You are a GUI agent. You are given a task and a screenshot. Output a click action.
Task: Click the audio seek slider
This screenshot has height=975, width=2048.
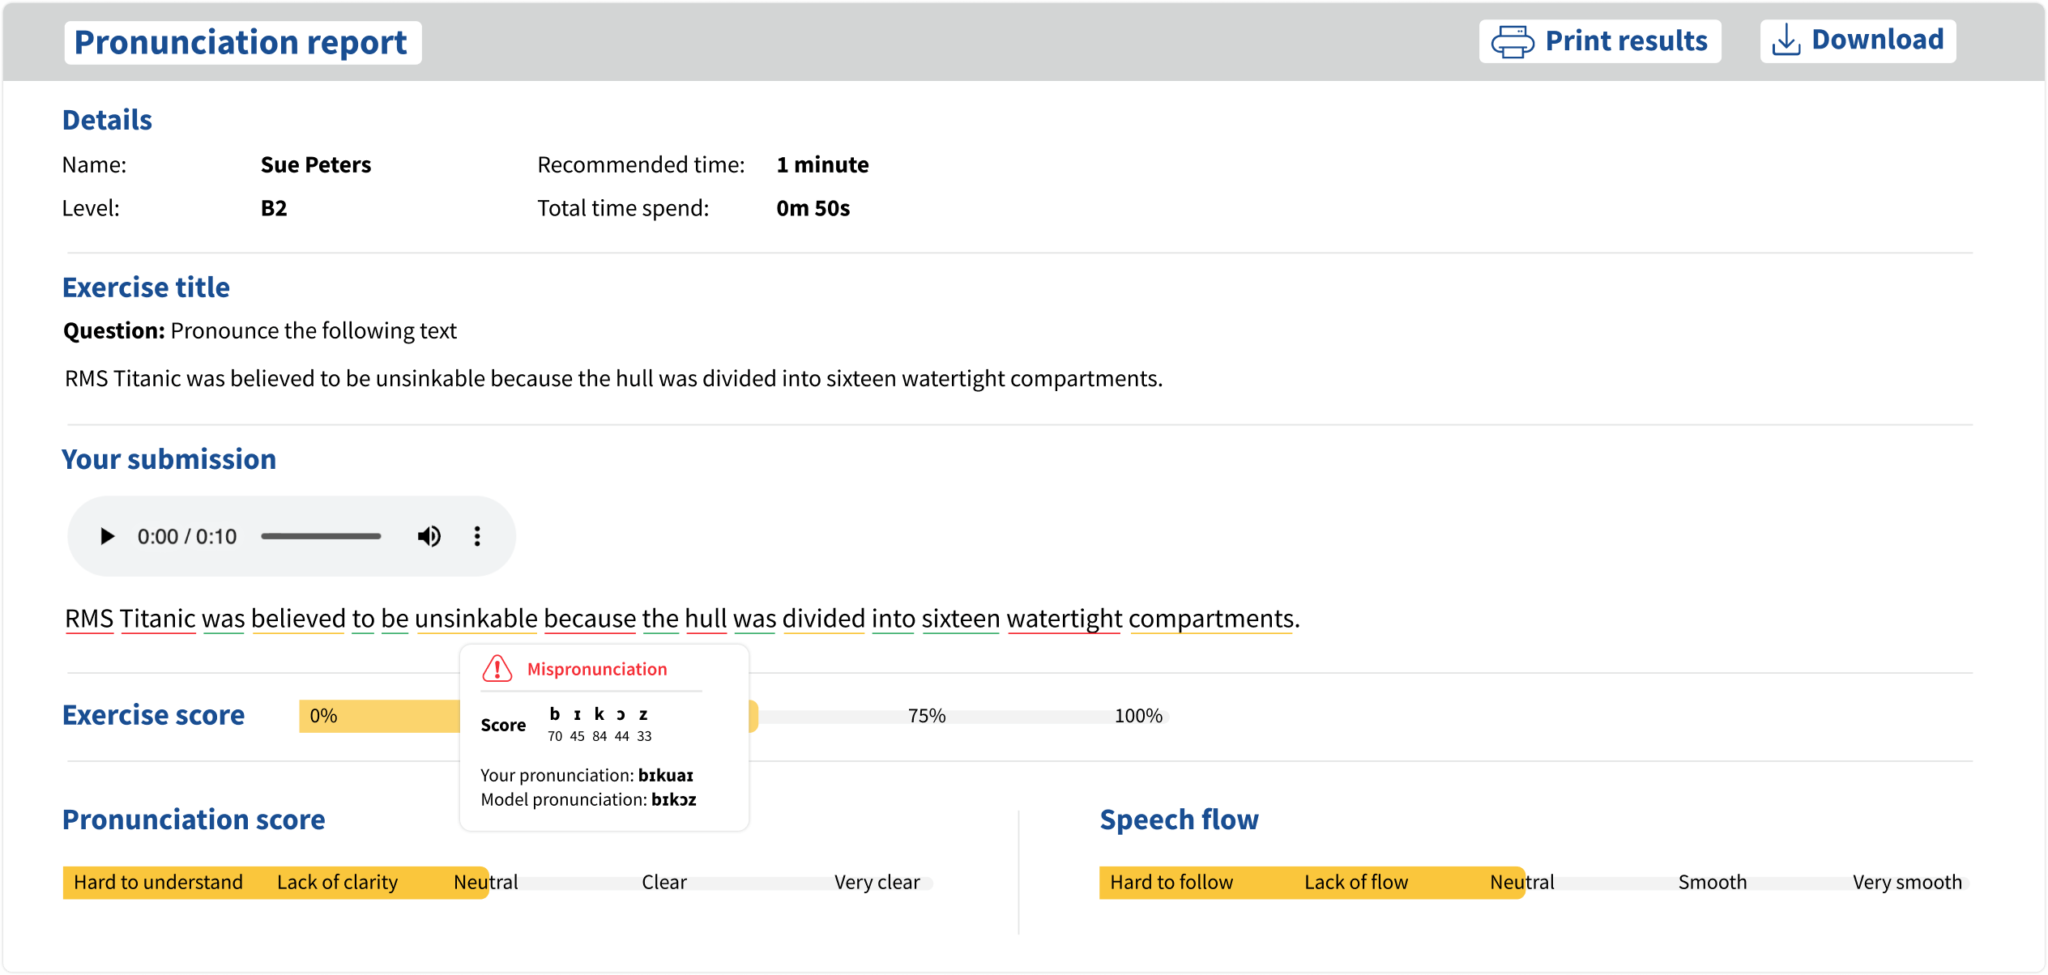point(321,537)
